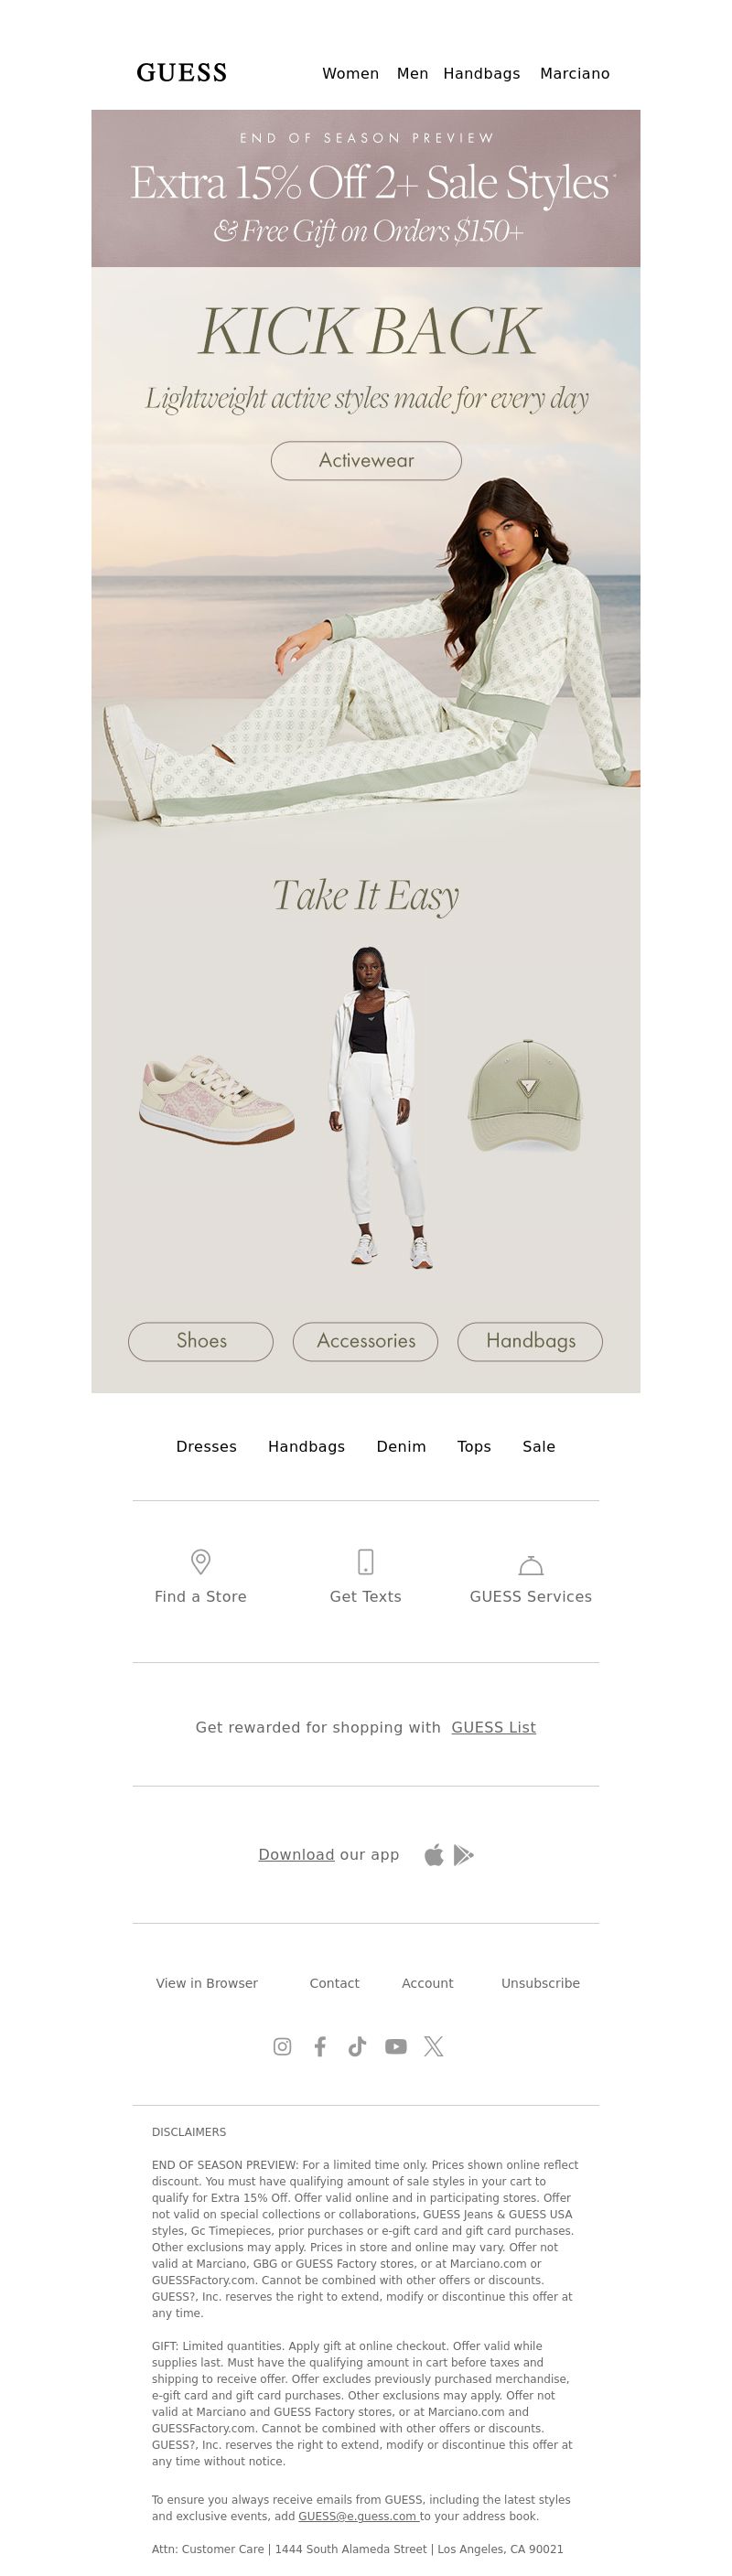
Task: Click the Google Play store icon
Action: click(463, 1855)
